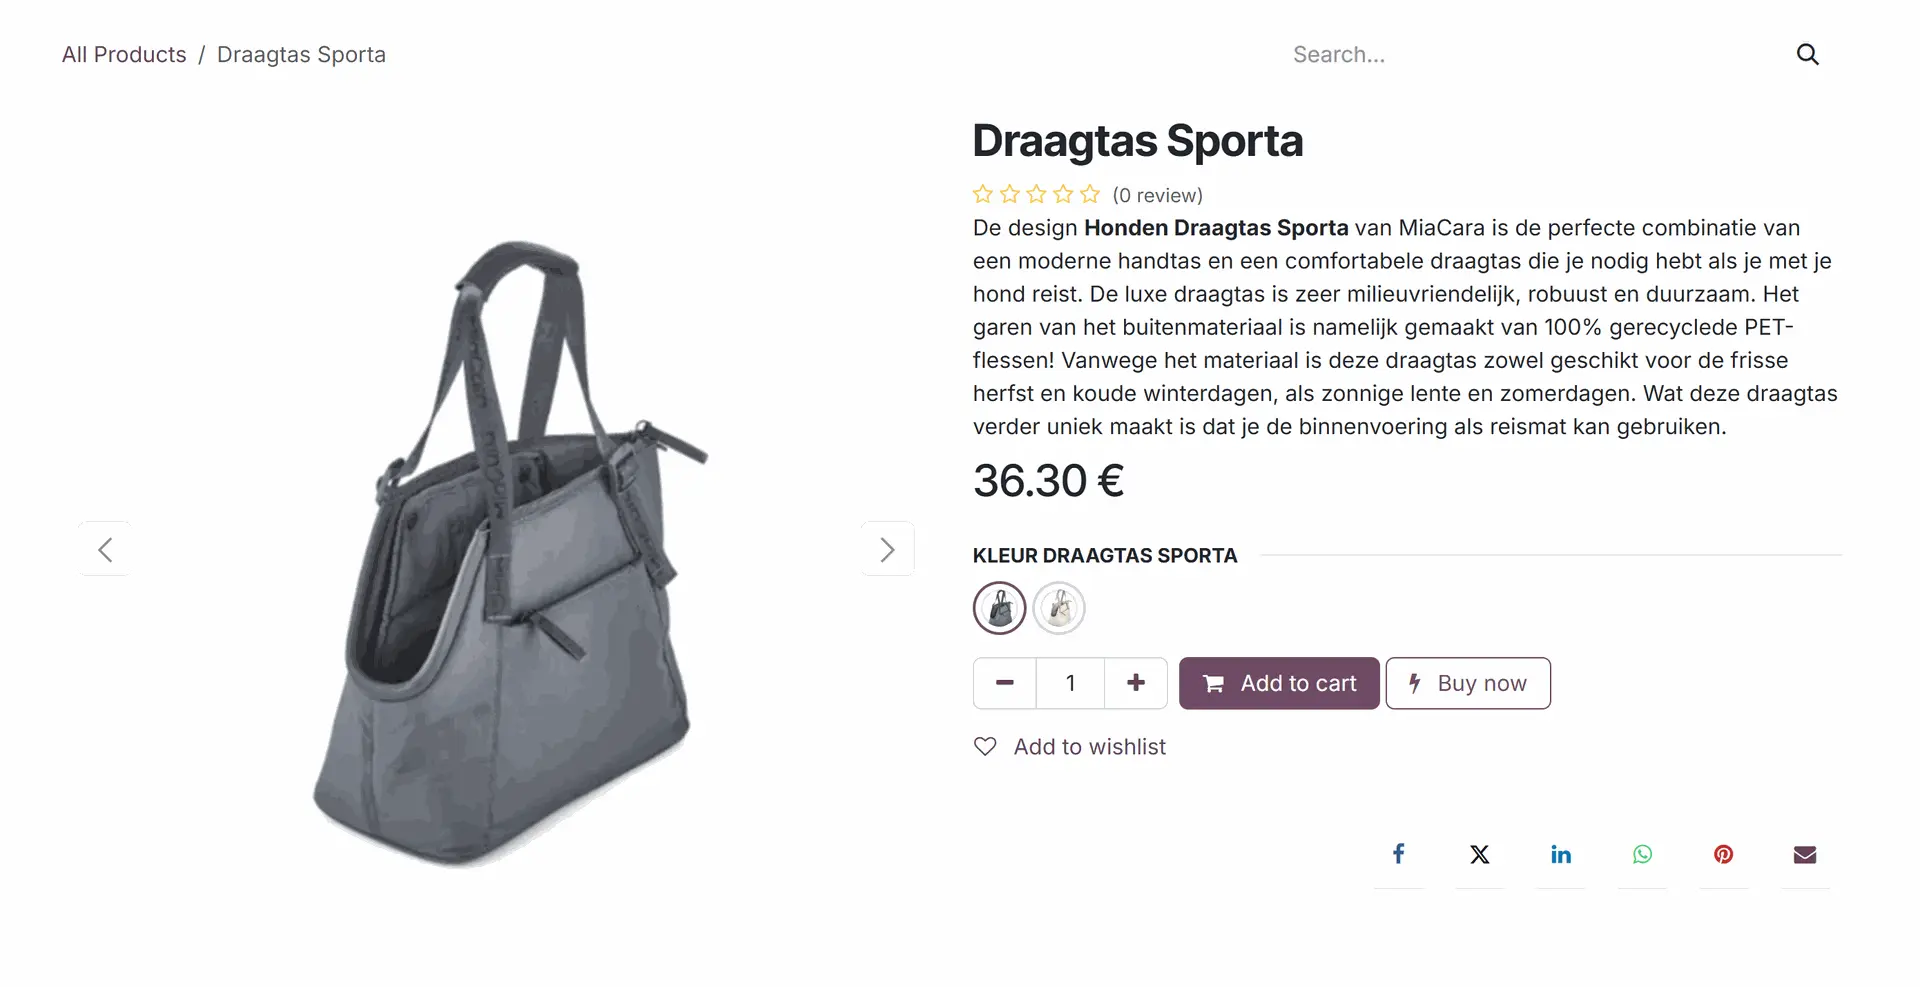Click the wishlist heart icon
This screenshot has width=1920, height=987.
[x=985, y=747]
